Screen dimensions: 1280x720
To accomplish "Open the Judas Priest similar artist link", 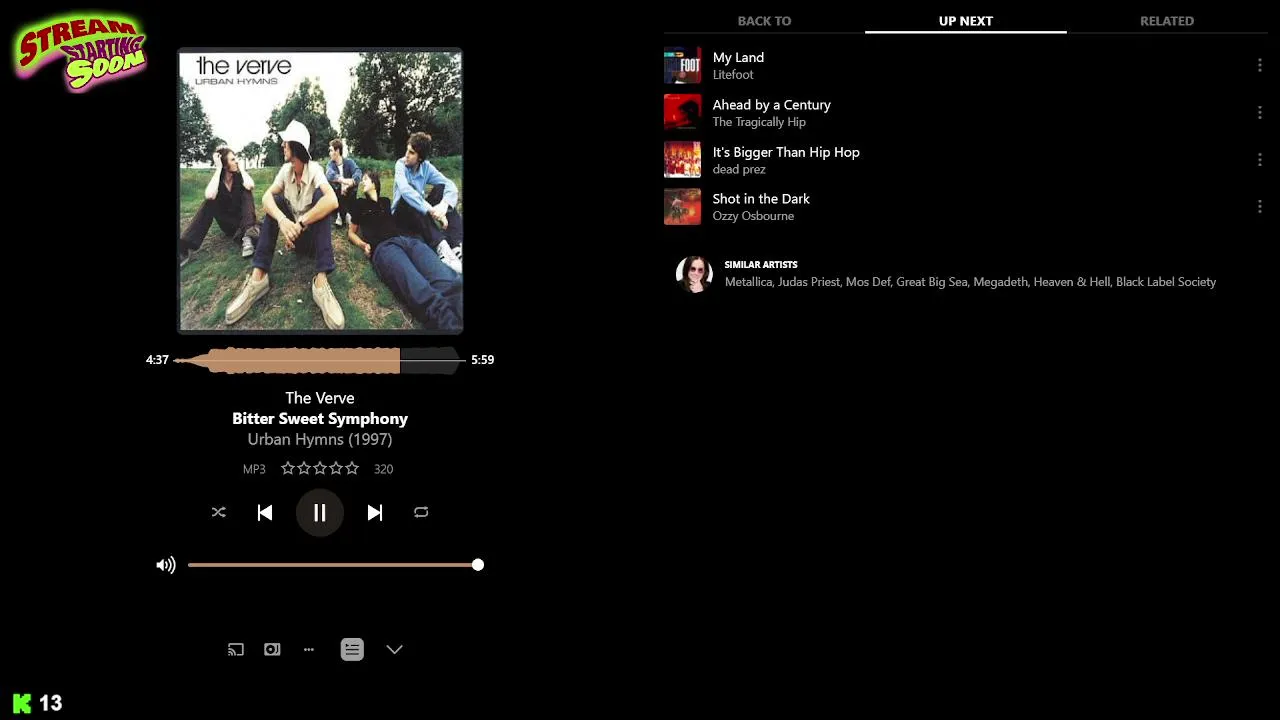I will [809, 282].
